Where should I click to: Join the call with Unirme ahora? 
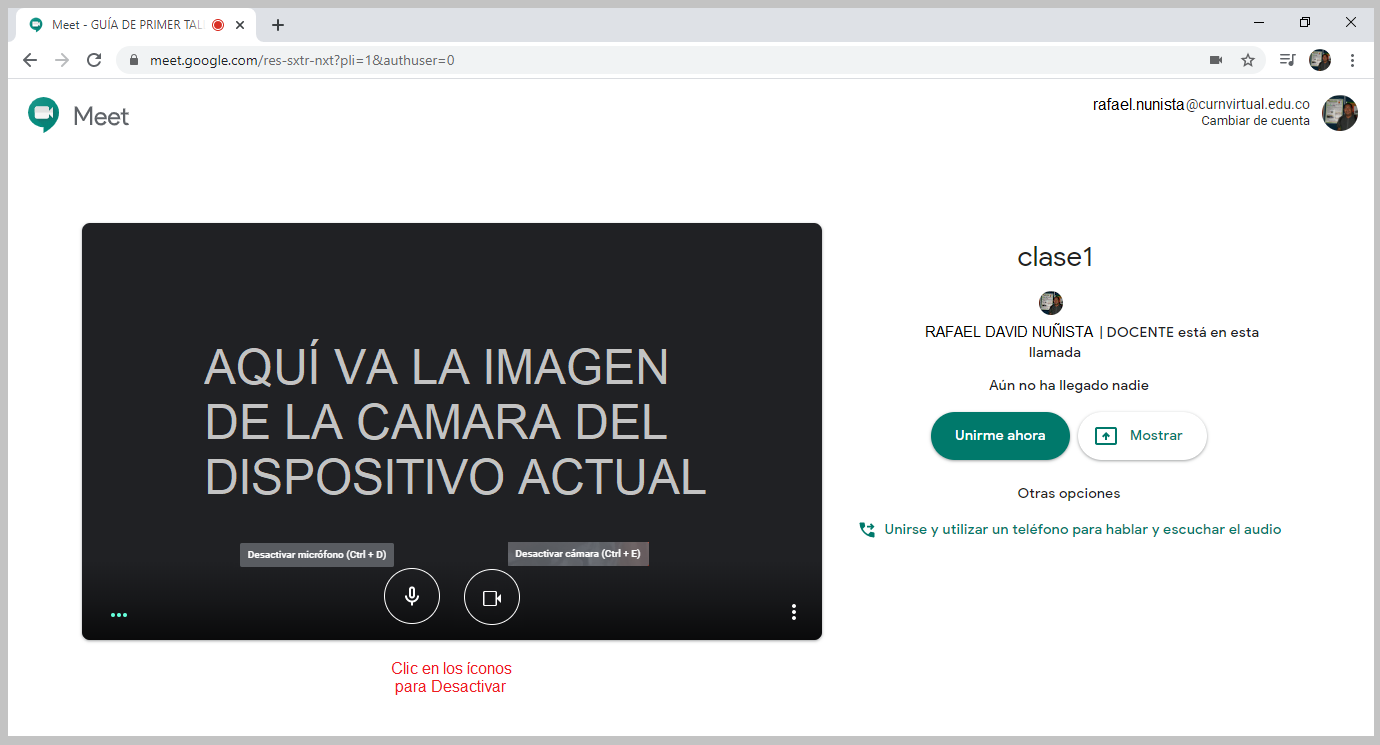(x=1000, y=435)
